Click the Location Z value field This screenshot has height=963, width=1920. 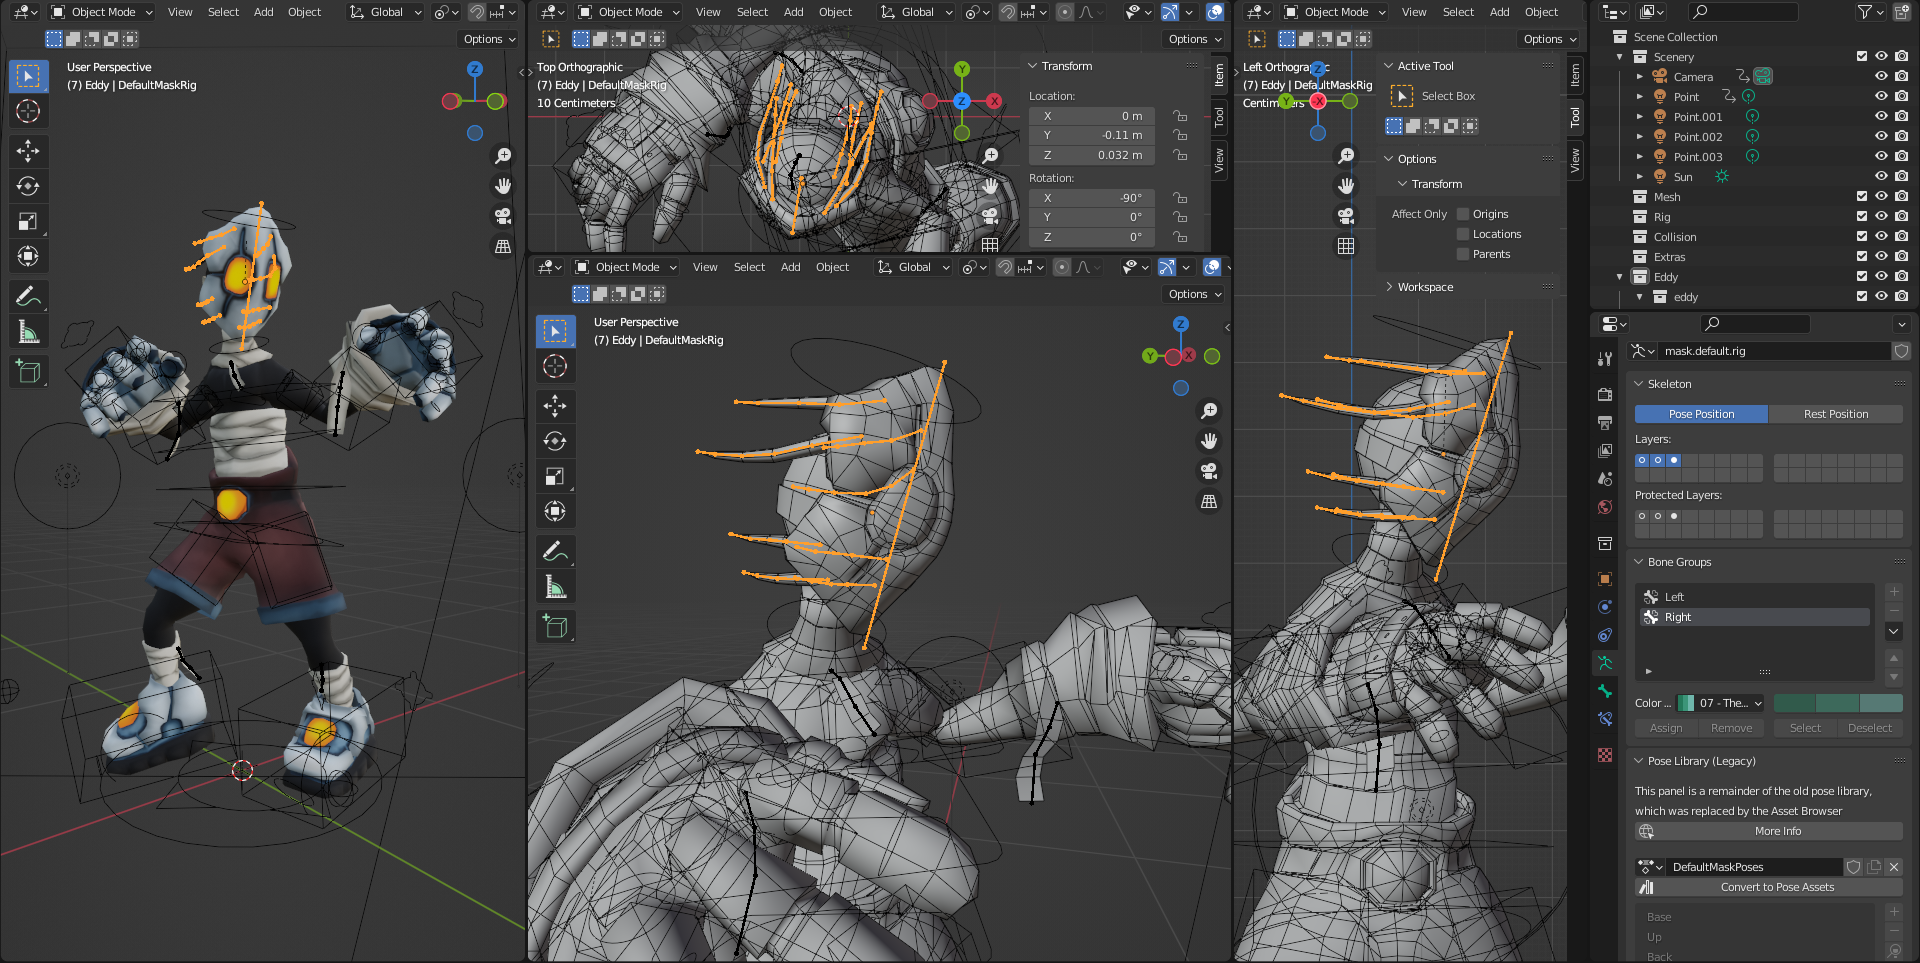coord(1092,155)
